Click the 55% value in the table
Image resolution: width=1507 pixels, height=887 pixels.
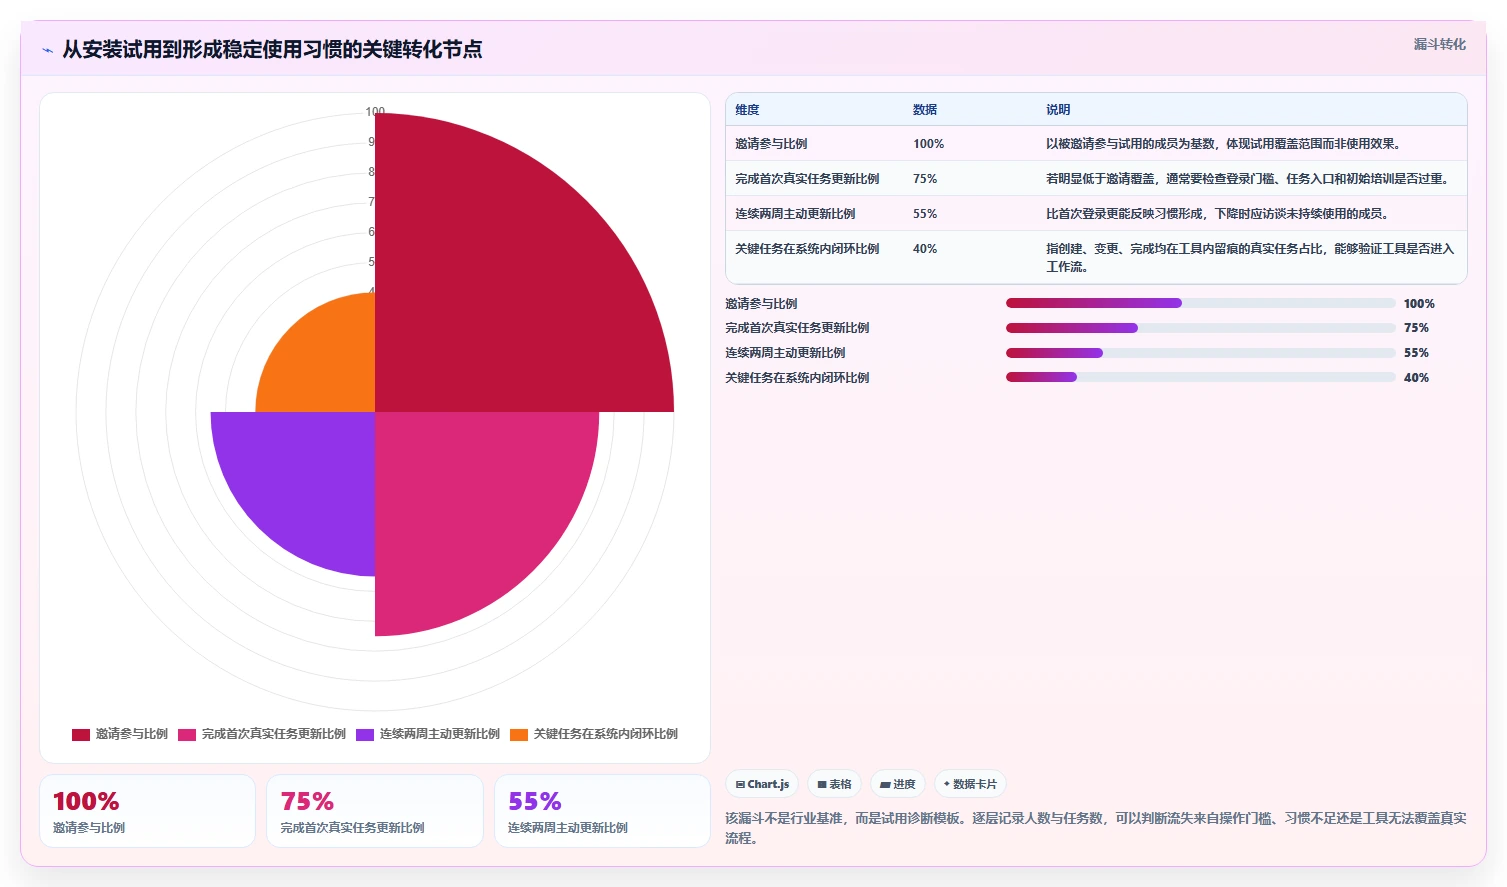925,214
